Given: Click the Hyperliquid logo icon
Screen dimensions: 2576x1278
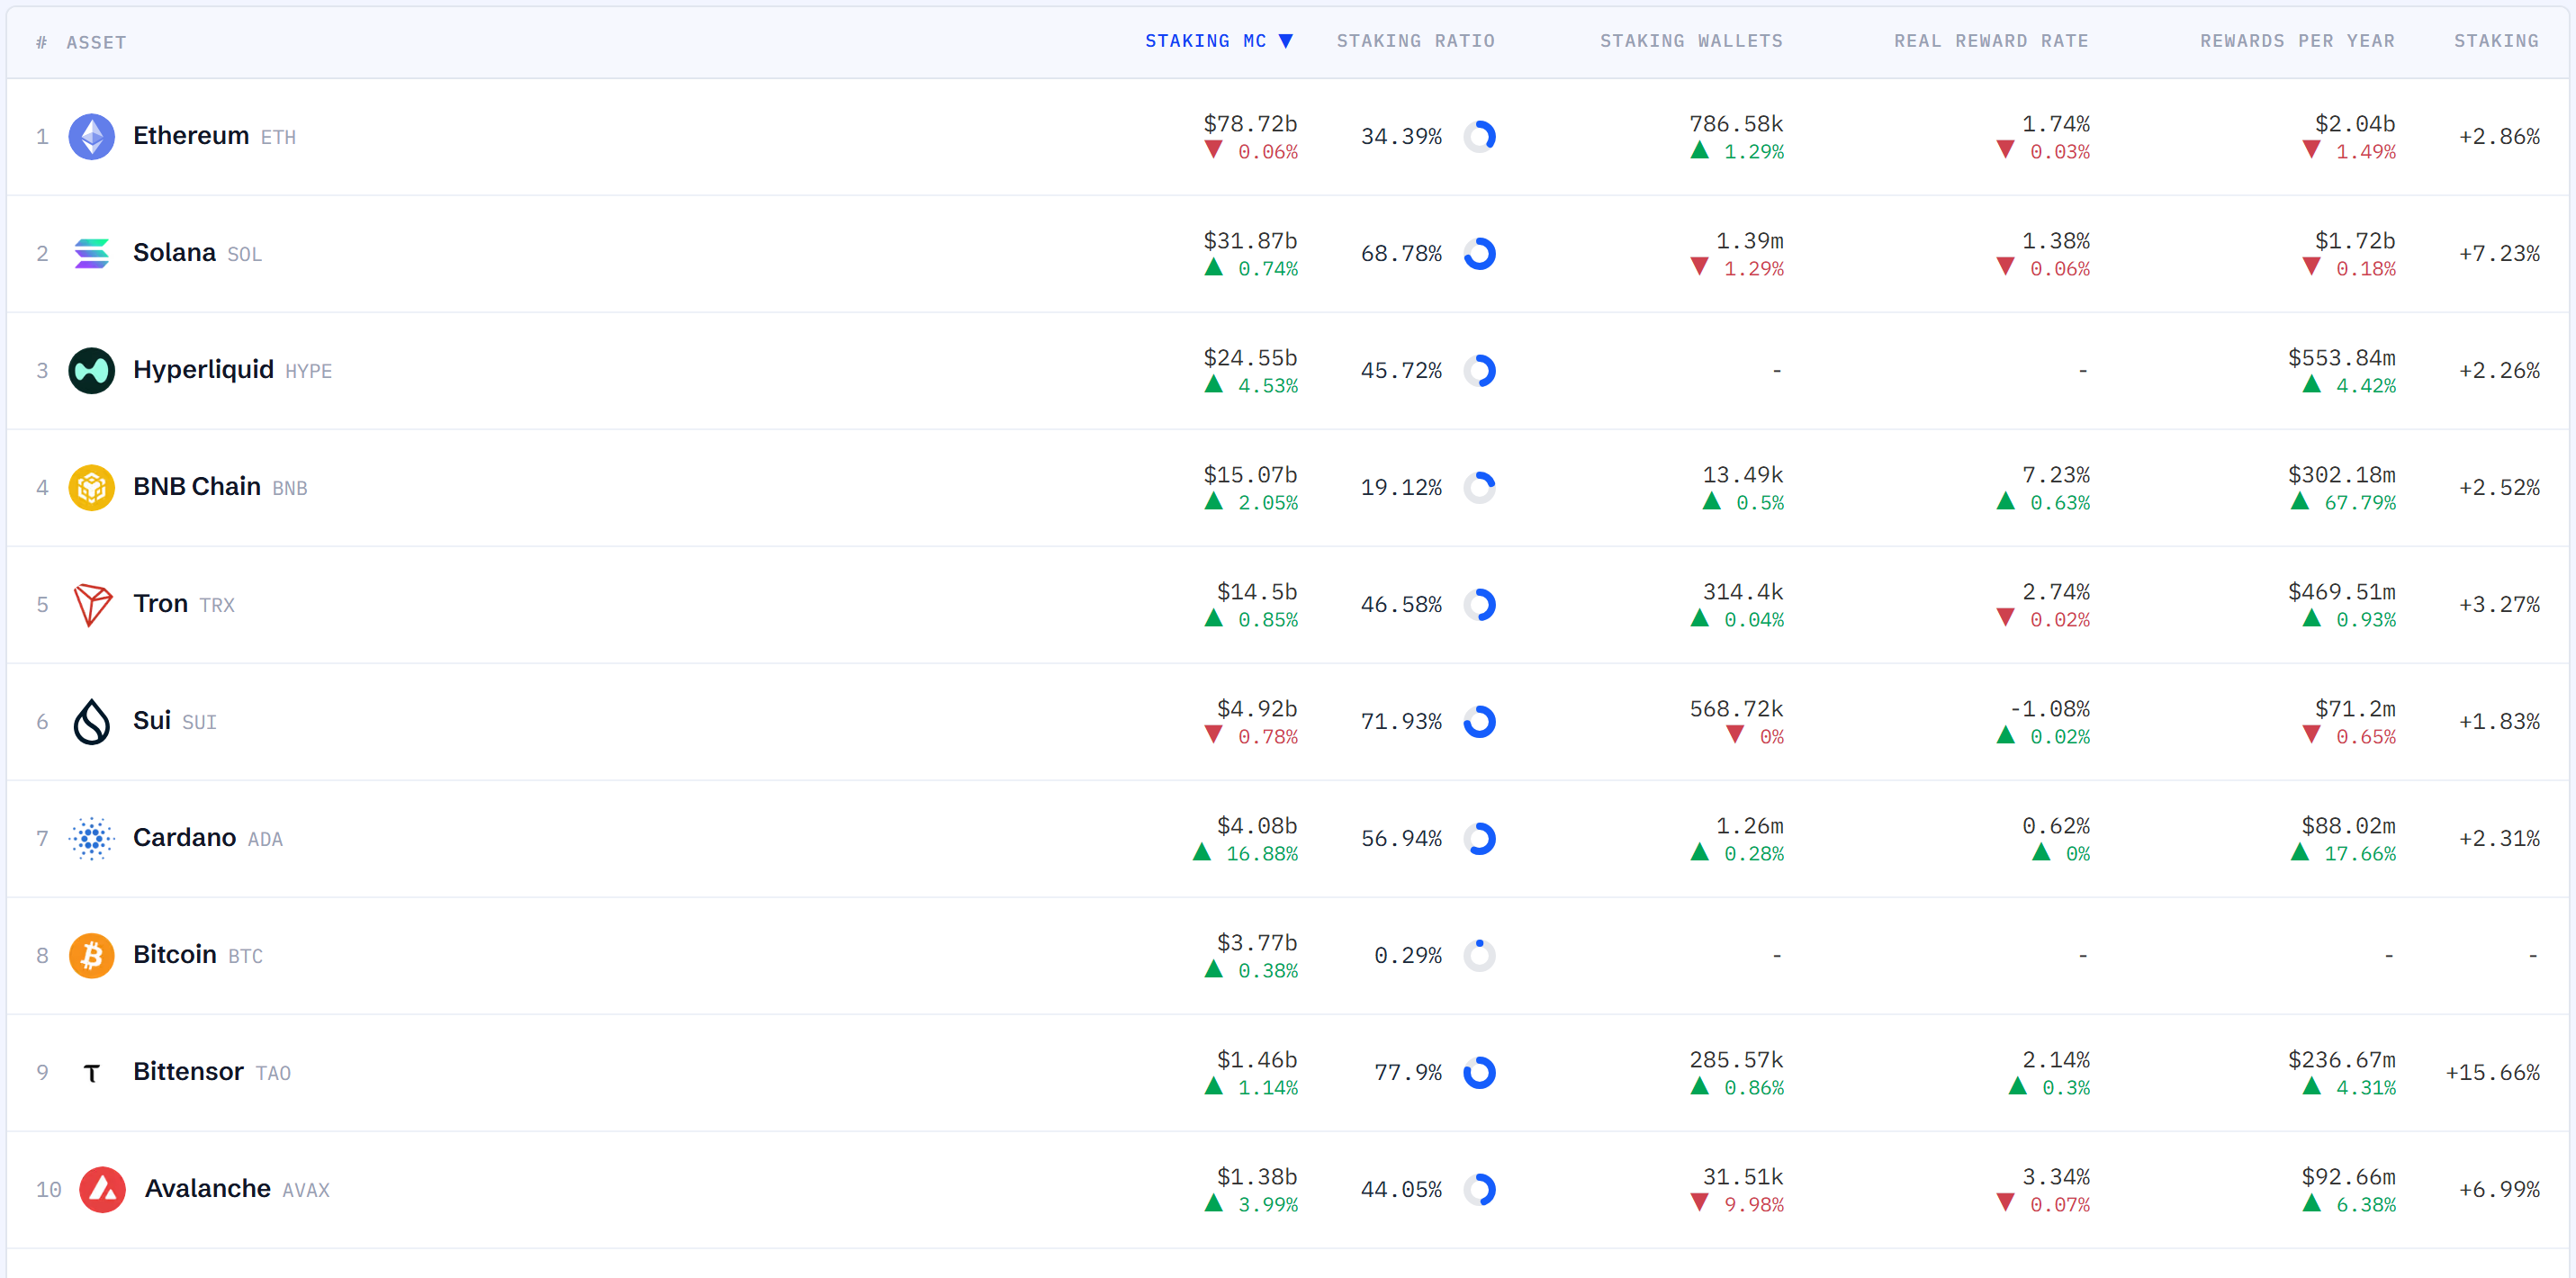Looking at the screenshot, I should pos(91,370).
